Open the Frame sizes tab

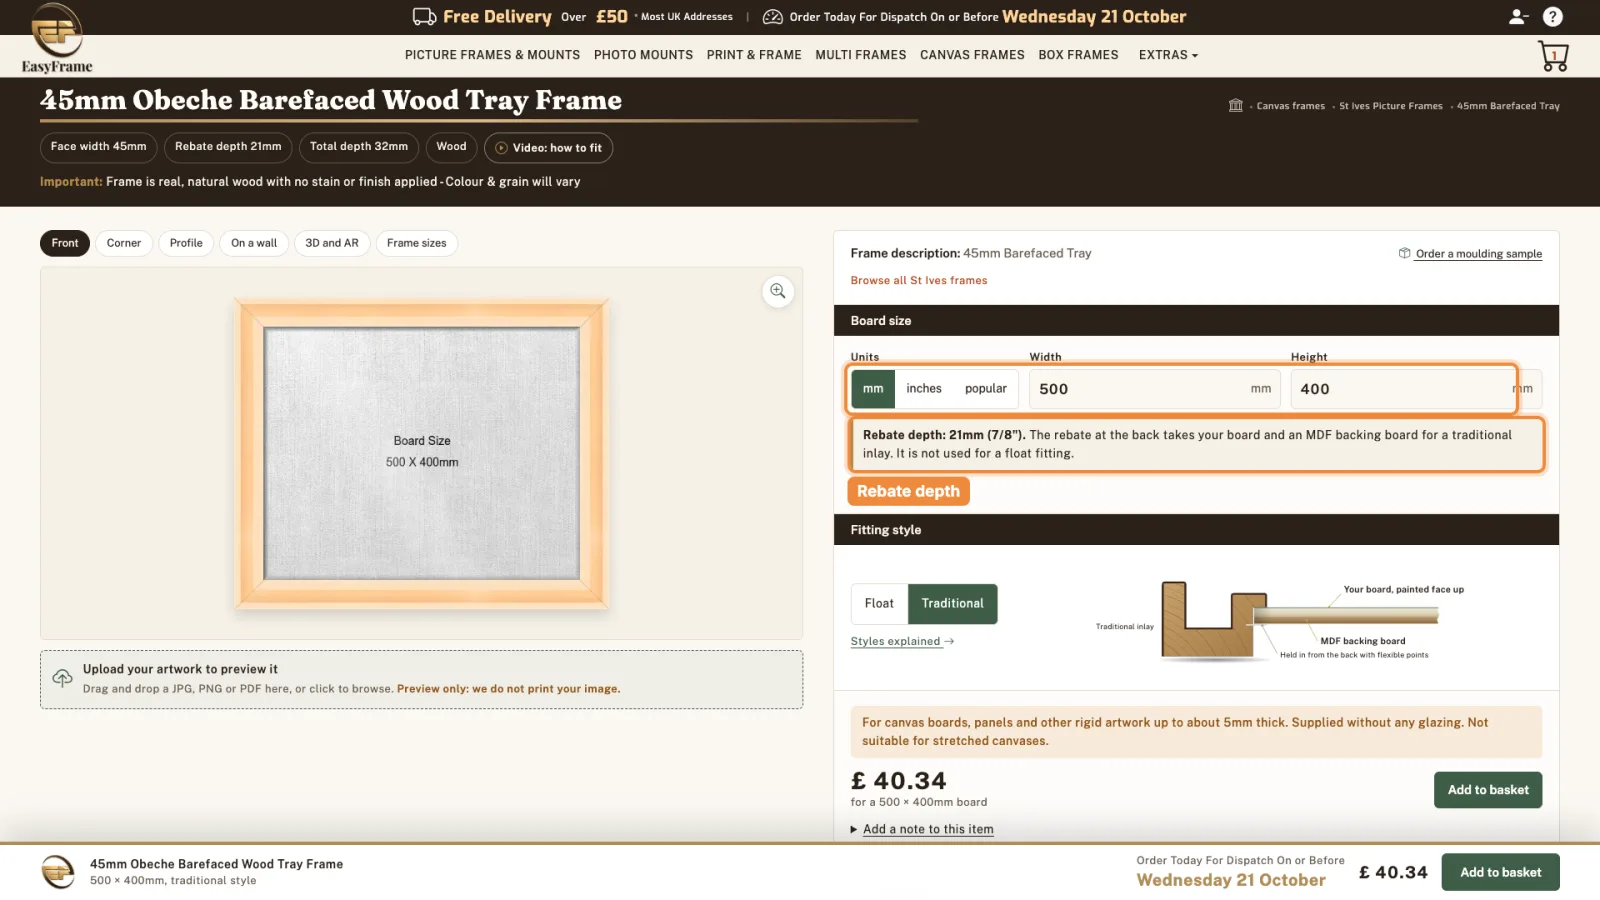click(417, 243)
